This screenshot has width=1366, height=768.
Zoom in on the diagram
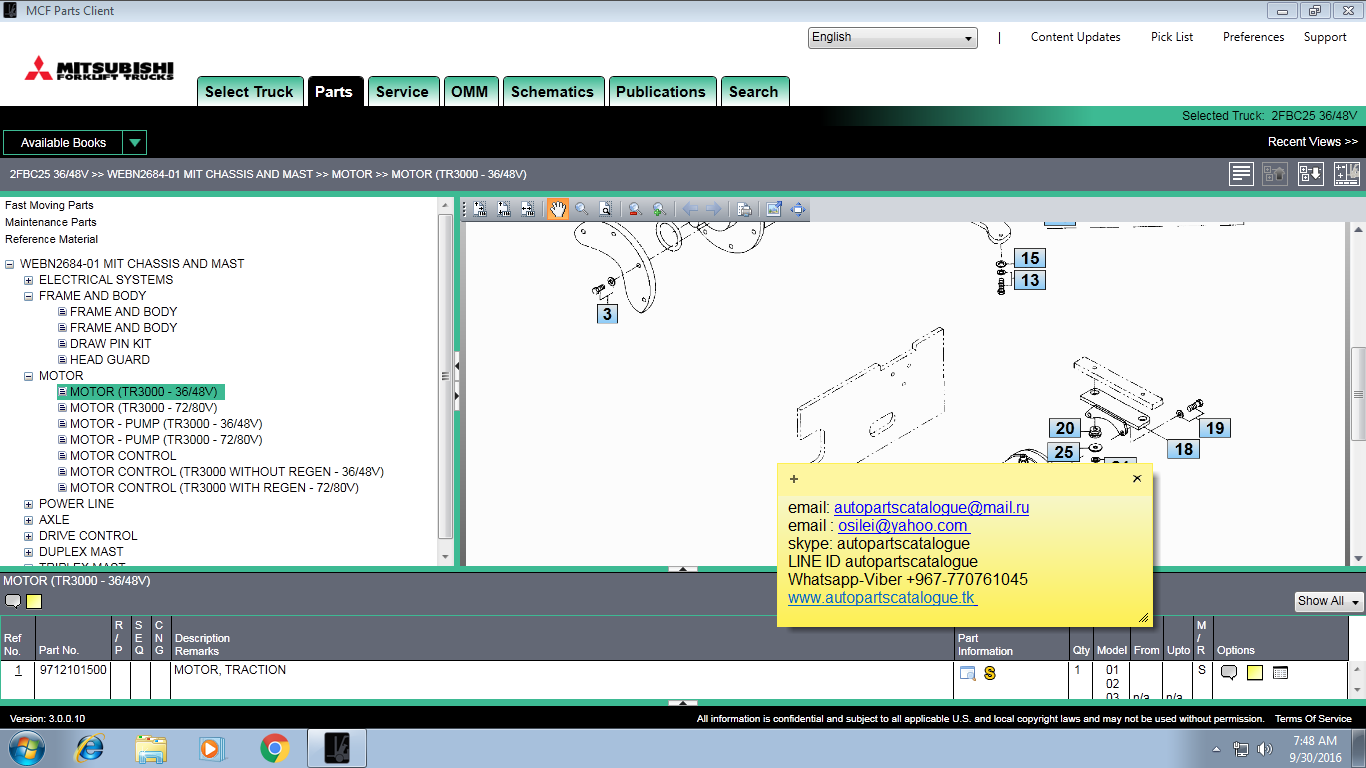tap(658, 209)
